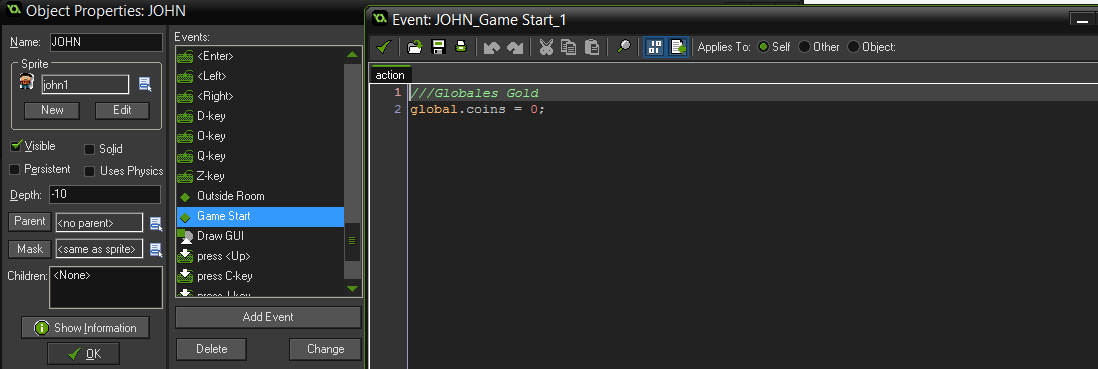Open a file with the folder icon
Viewport: 1098px width, 369px height.
click(x=415, y=47)
